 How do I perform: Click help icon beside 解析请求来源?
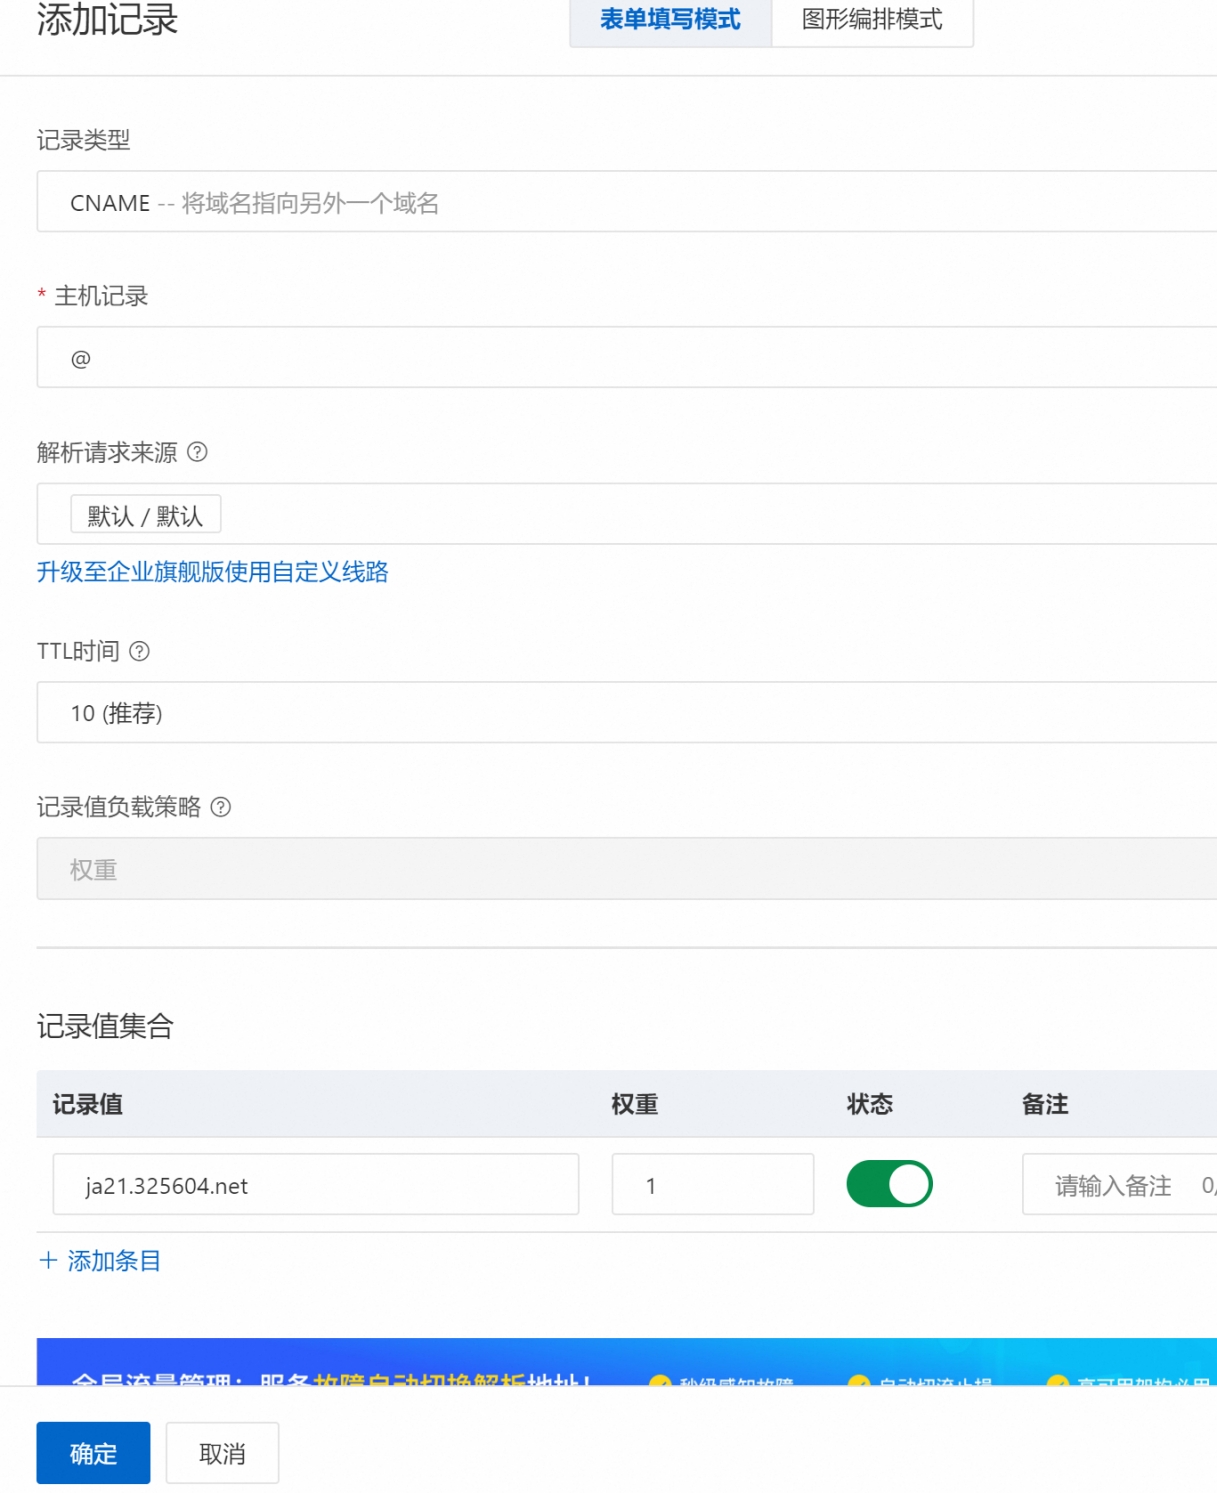(x=198, y=452)
